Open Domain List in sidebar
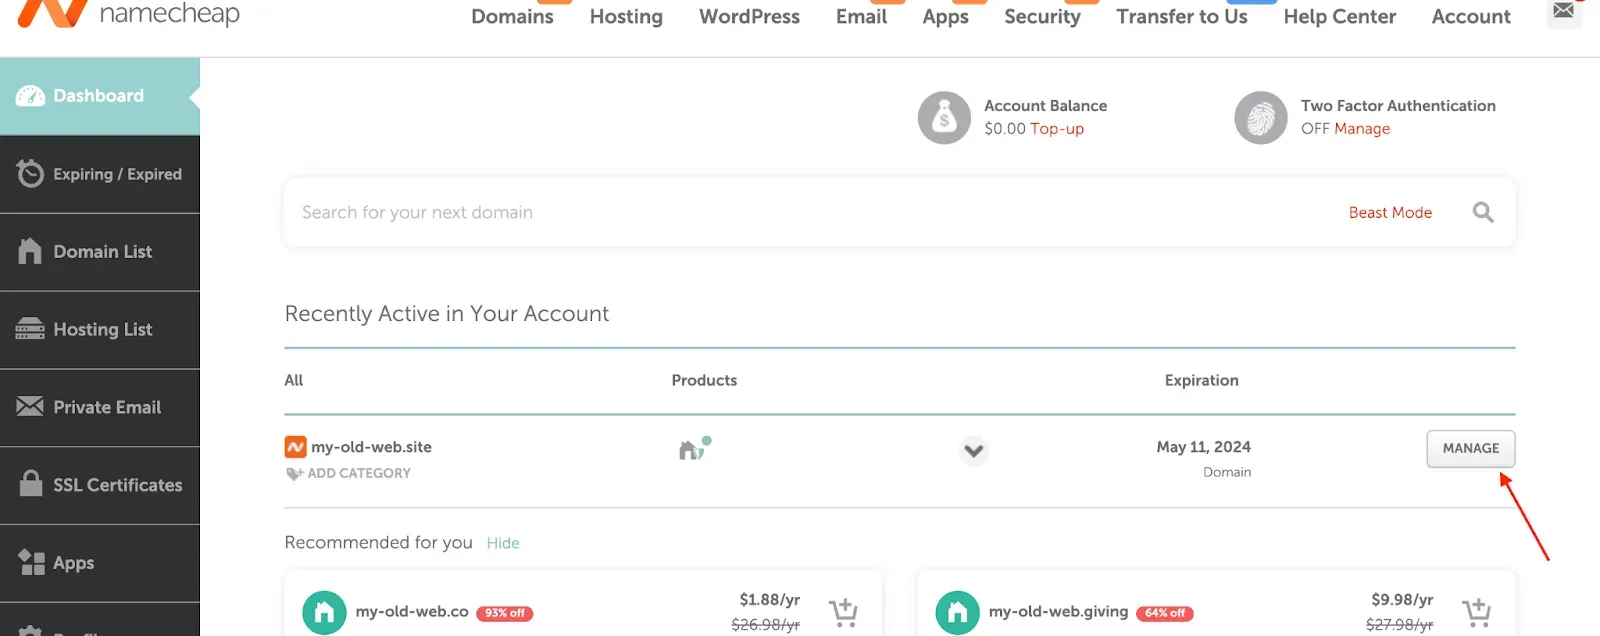 [100, 252]
